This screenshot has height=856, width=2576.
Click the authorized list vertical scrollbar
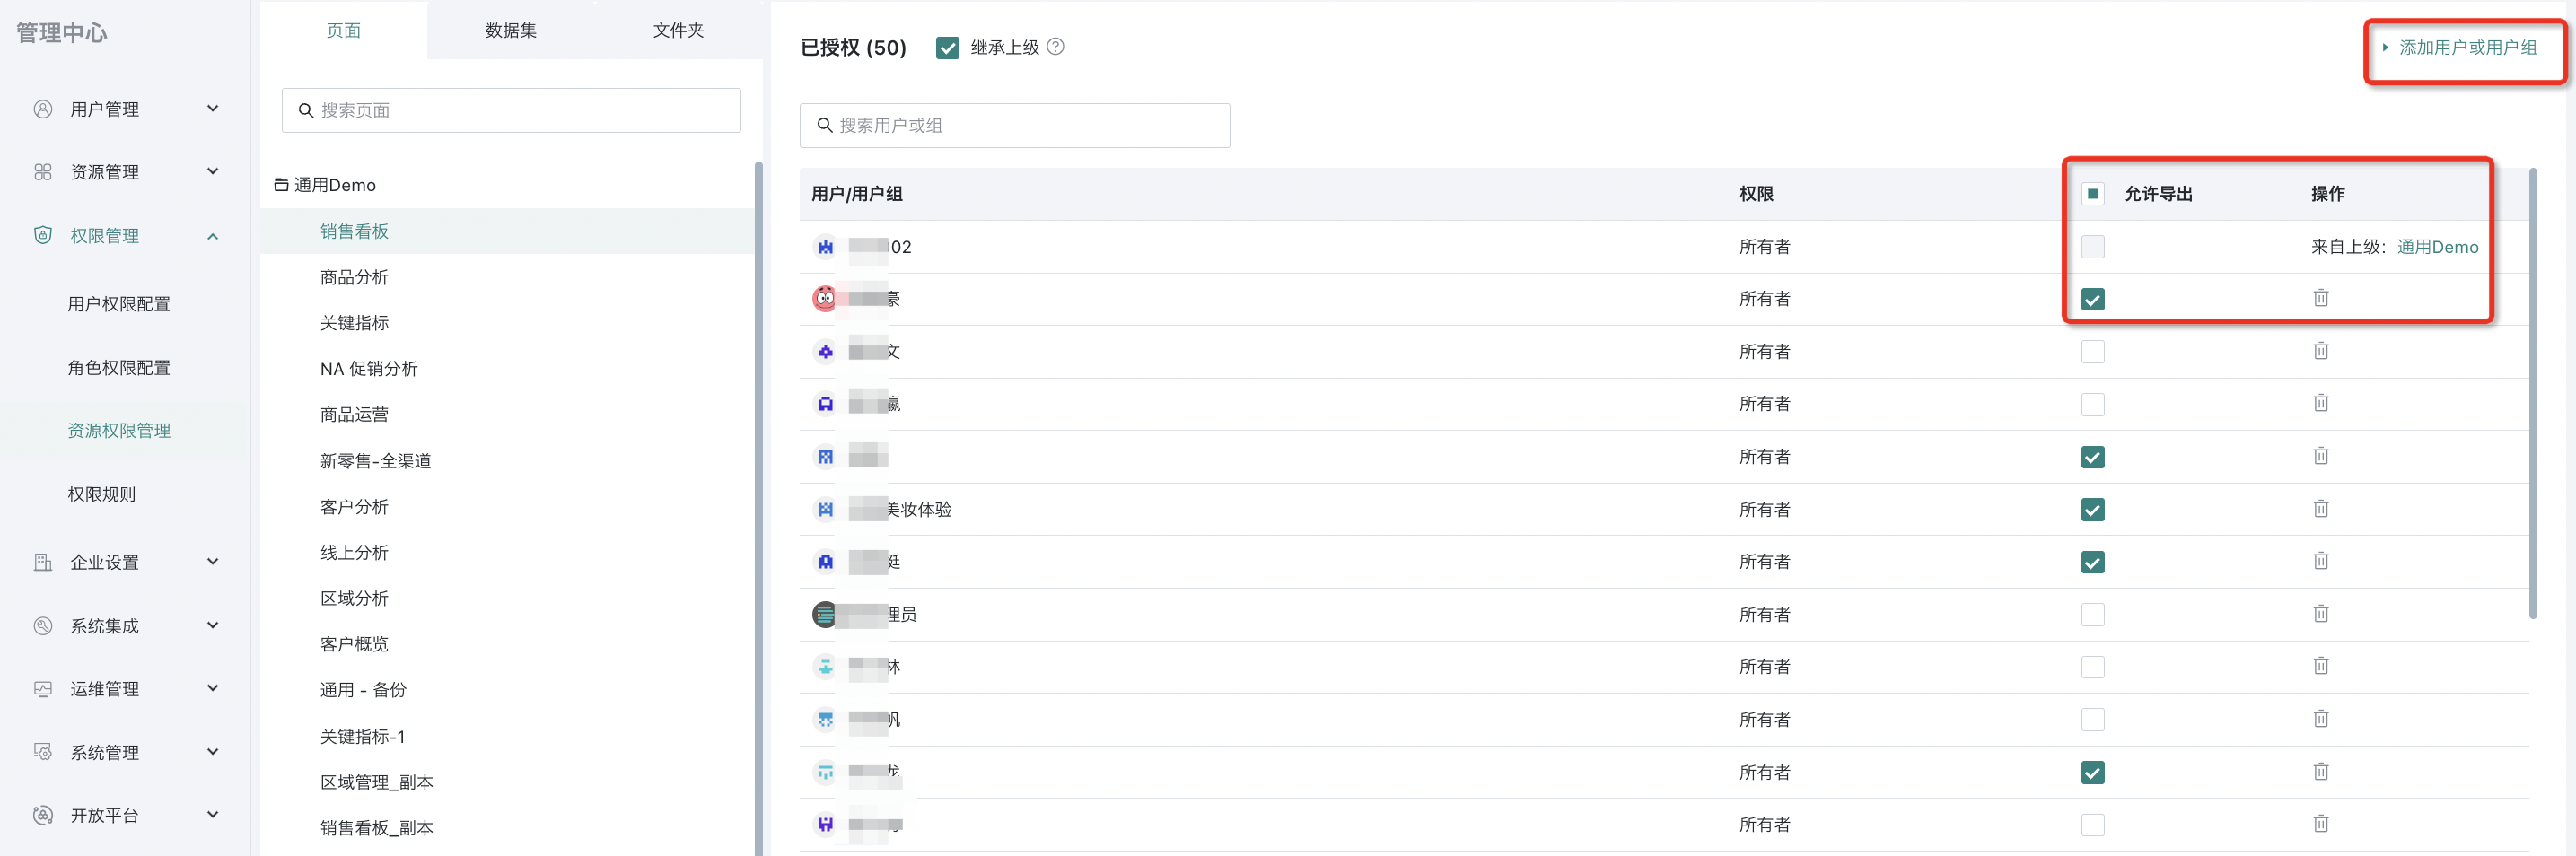(2532, 400)
